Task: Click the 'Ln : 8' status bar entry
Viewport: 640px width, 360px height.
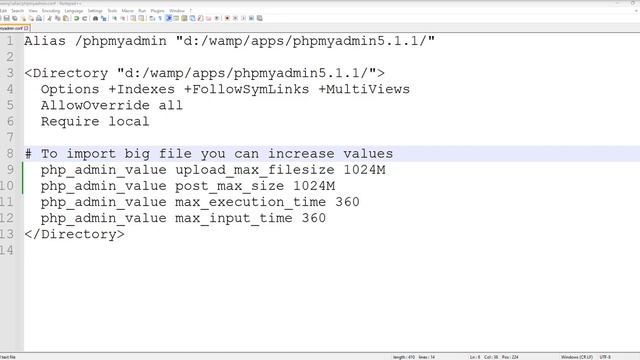Action: tap(475, 357)
